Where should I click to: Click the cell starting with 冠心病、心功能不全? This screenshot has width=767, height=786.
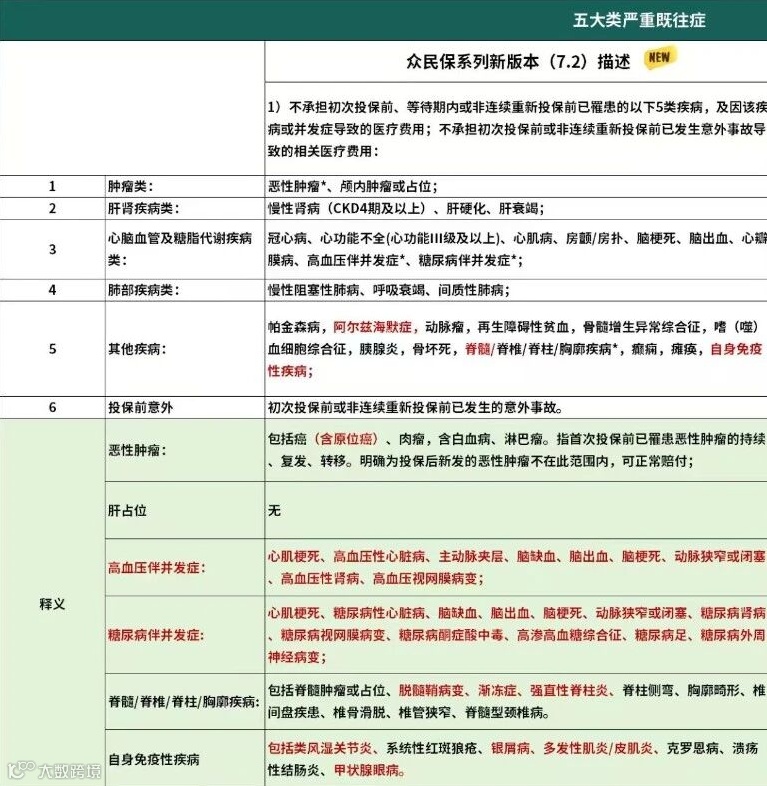[x=516, y=249]
